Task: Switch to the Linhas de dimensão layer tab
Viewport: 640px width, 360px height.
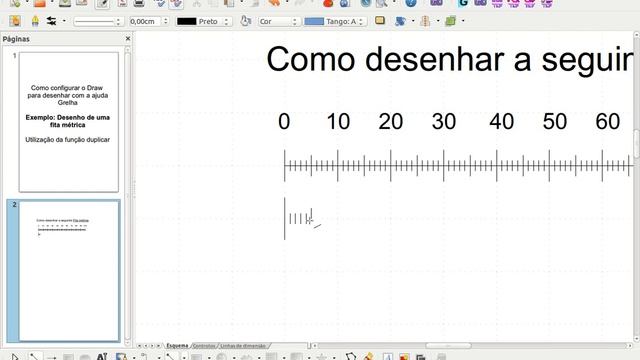Action: click(x=243, y=346)
